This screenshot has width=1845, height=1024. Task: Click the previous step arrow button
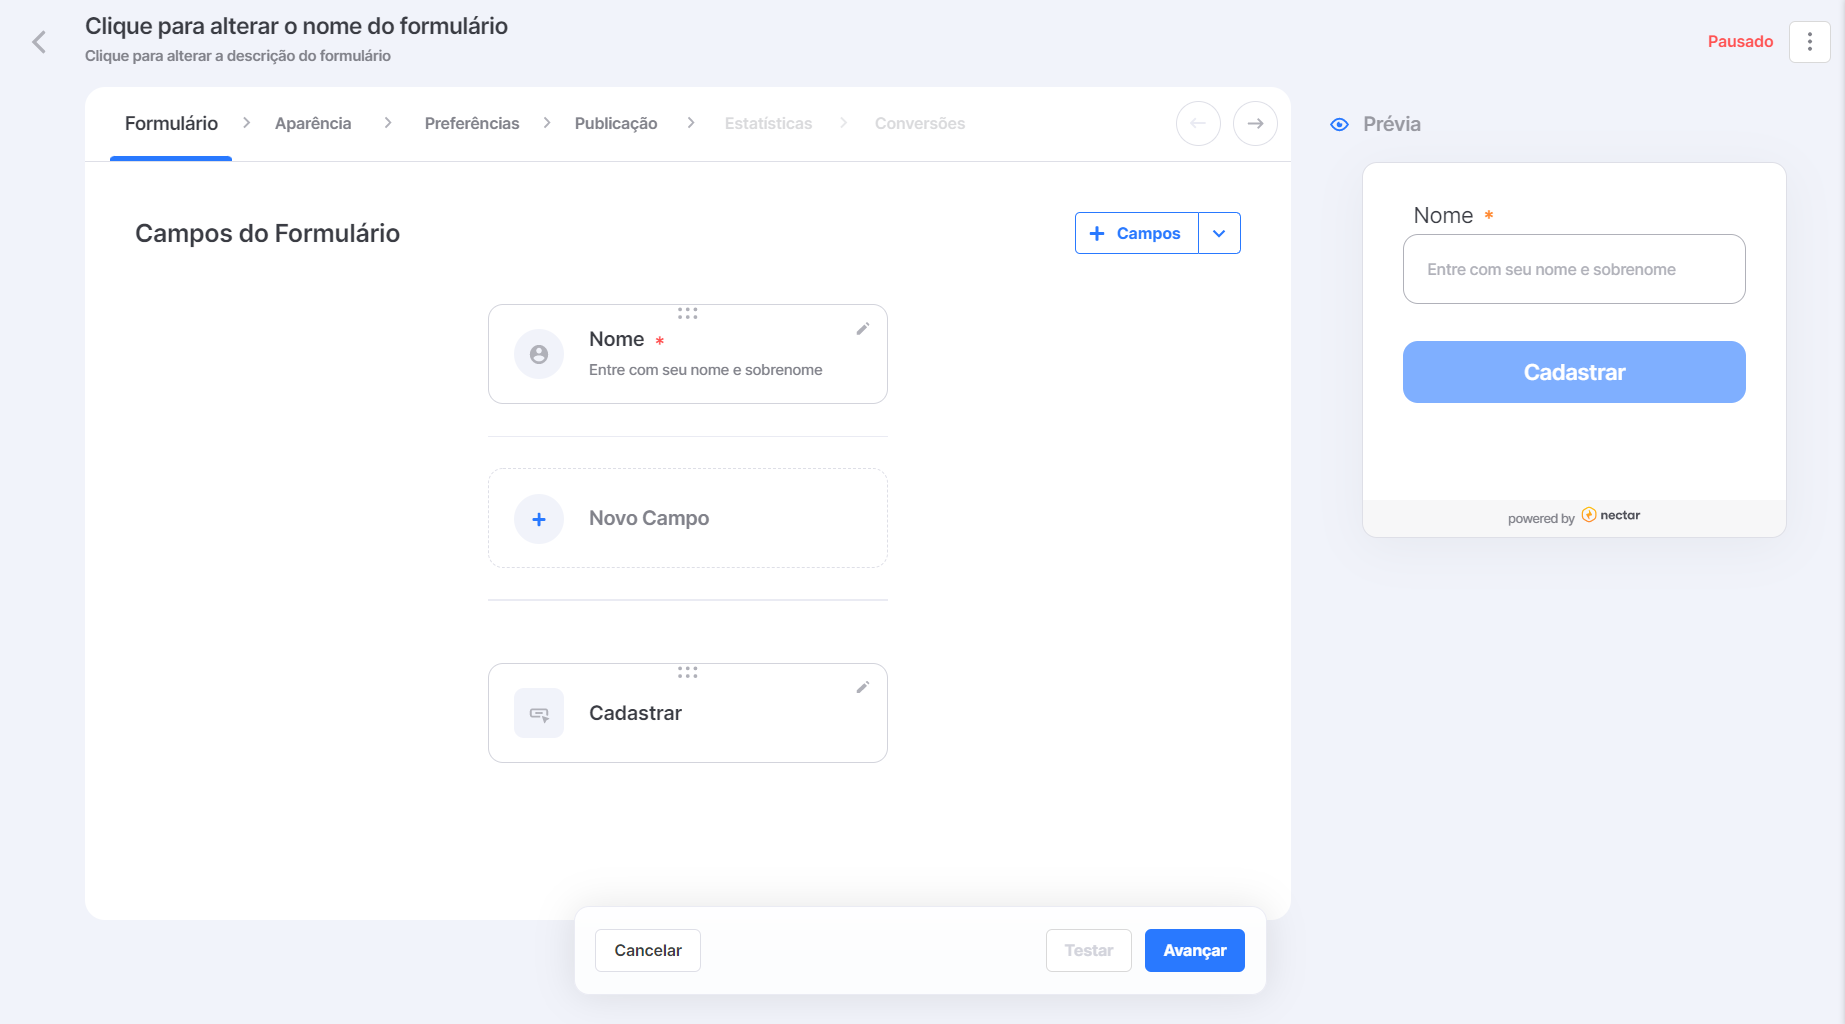click(1198, 124)
